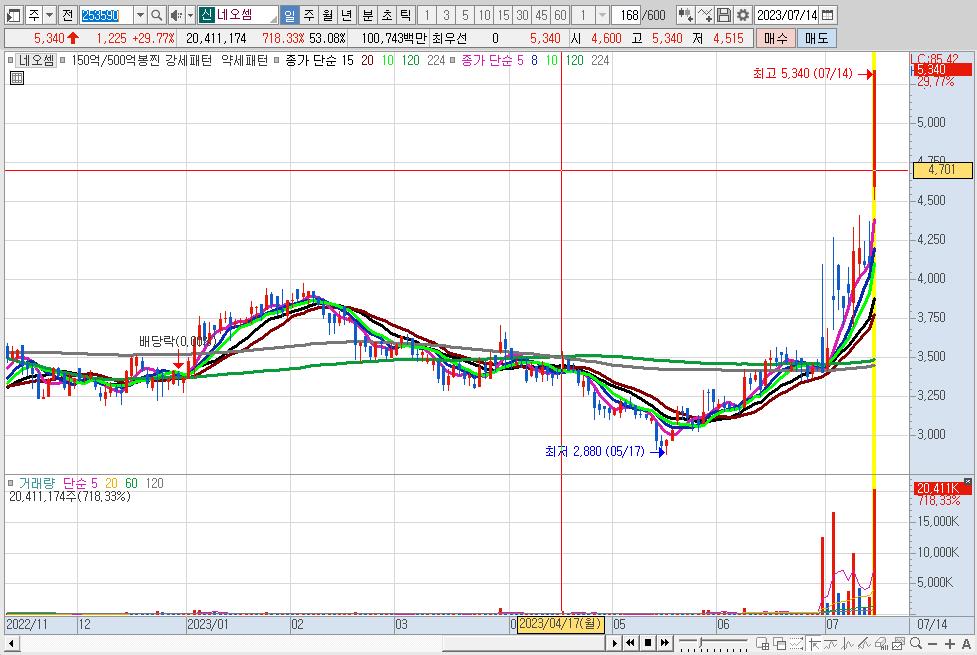Click the 150억/500억봉찐 indicator label
Image resolution: width=977 pixels, height=655 pixels.
point(114,60)
